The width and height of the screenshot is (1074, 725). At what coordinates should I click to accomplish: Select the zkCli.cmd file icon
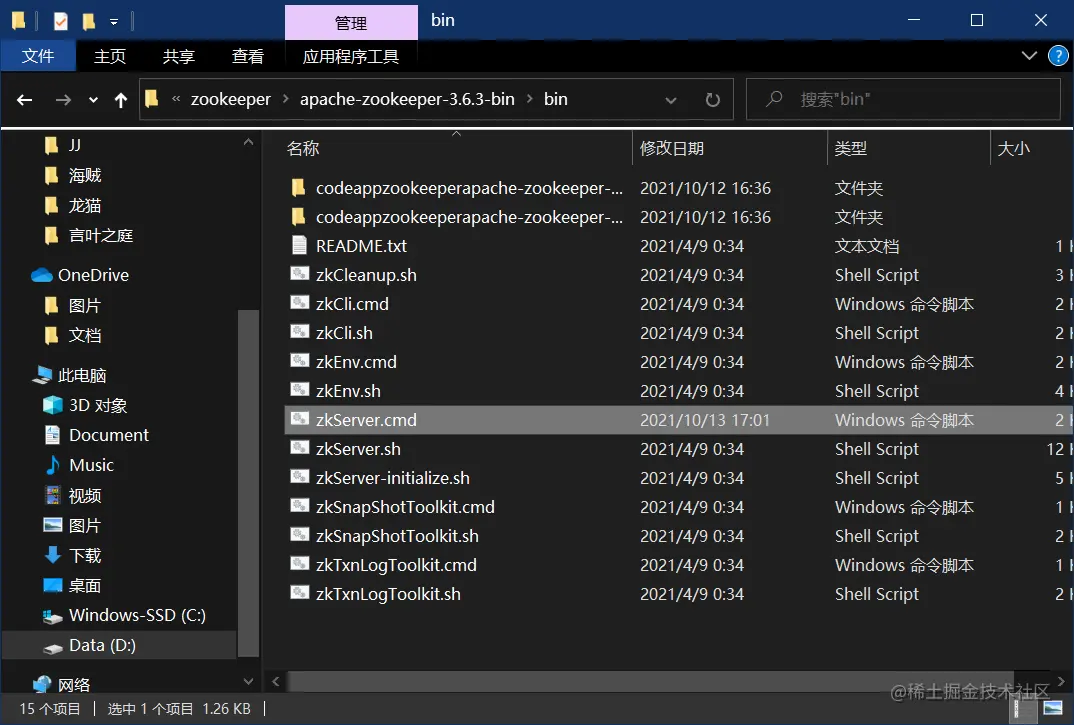[299, 303]
